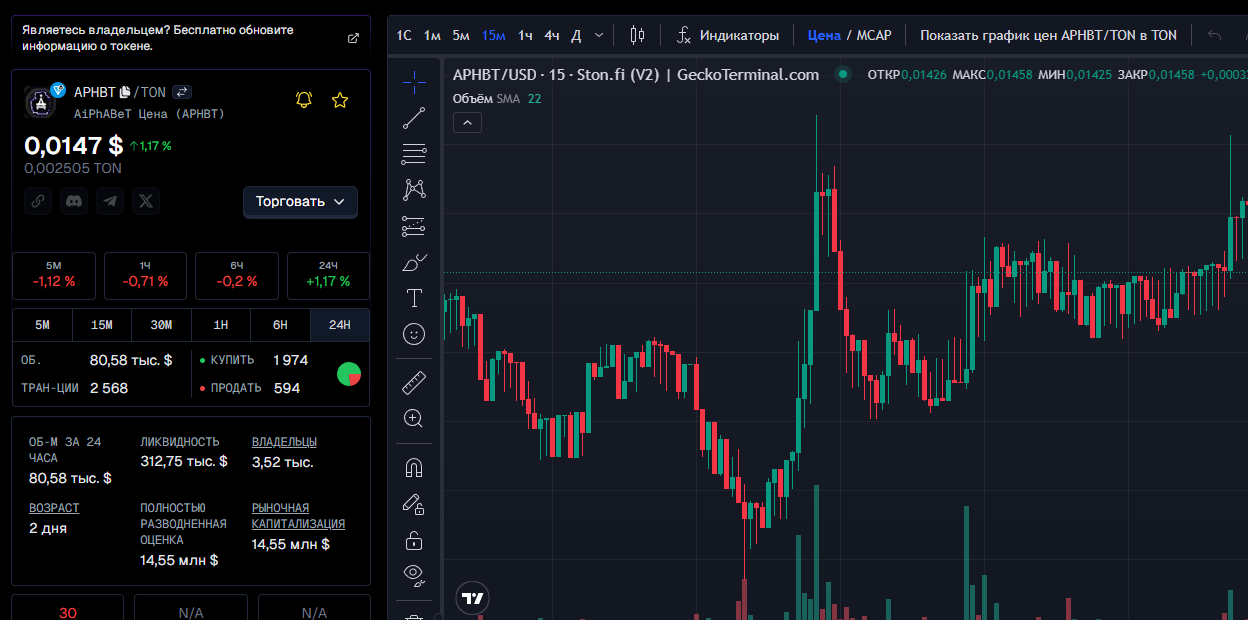Hide all drawings with the eye icon
Viewport: 1248px width, 620px height.
click(414, 574)
